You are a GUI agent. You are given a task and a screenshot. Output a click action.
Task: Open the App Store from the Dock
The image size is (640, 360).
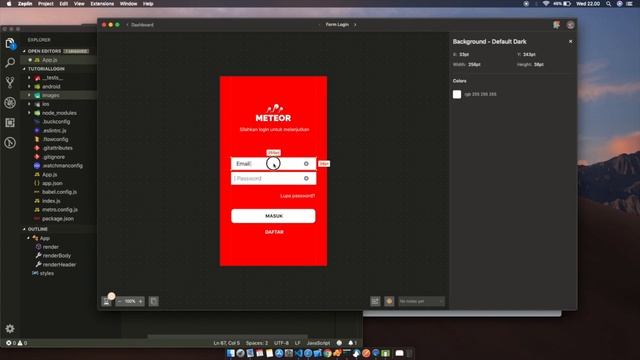point(279,353)
